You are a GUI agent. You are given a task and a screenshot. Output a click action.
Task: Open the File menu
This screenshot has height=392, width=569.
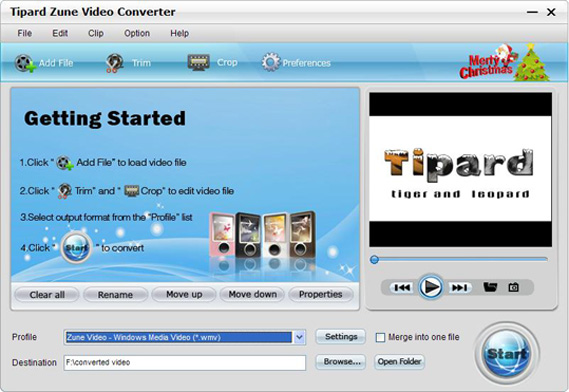click(25, 33)
